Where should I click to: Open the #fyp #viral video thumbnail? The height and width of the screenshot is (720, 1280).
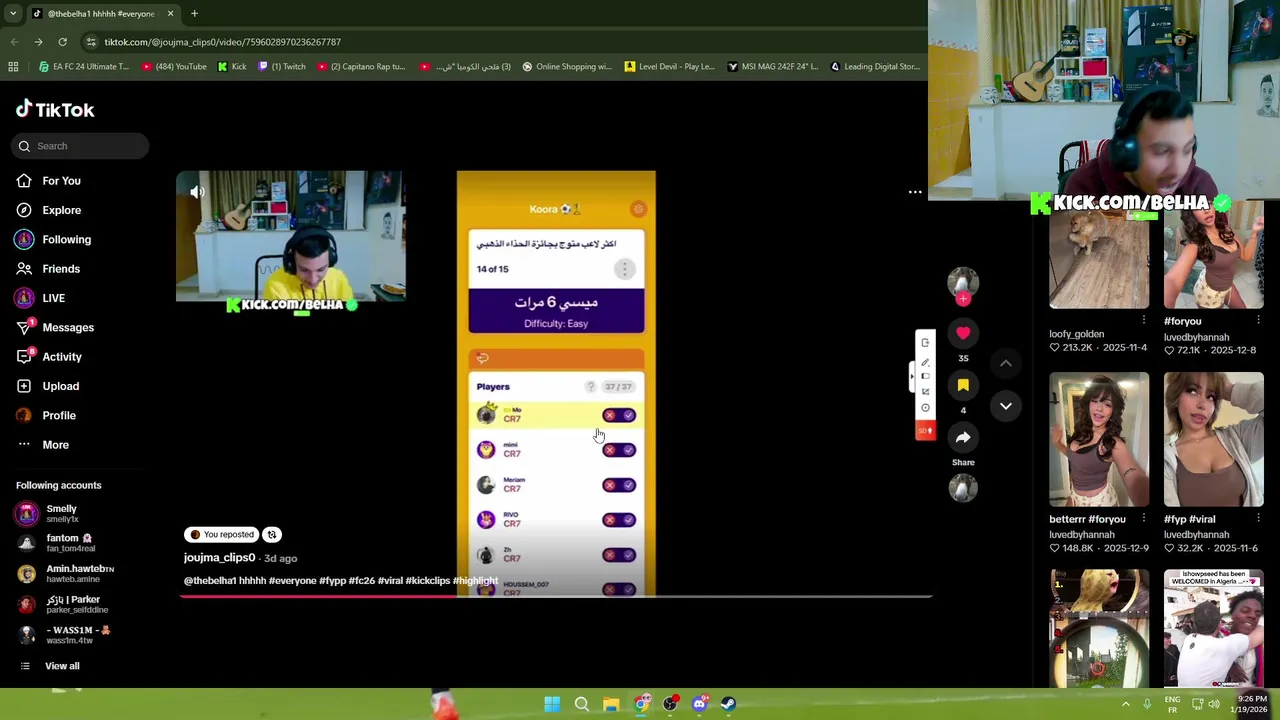click(x=1213, y=439)
